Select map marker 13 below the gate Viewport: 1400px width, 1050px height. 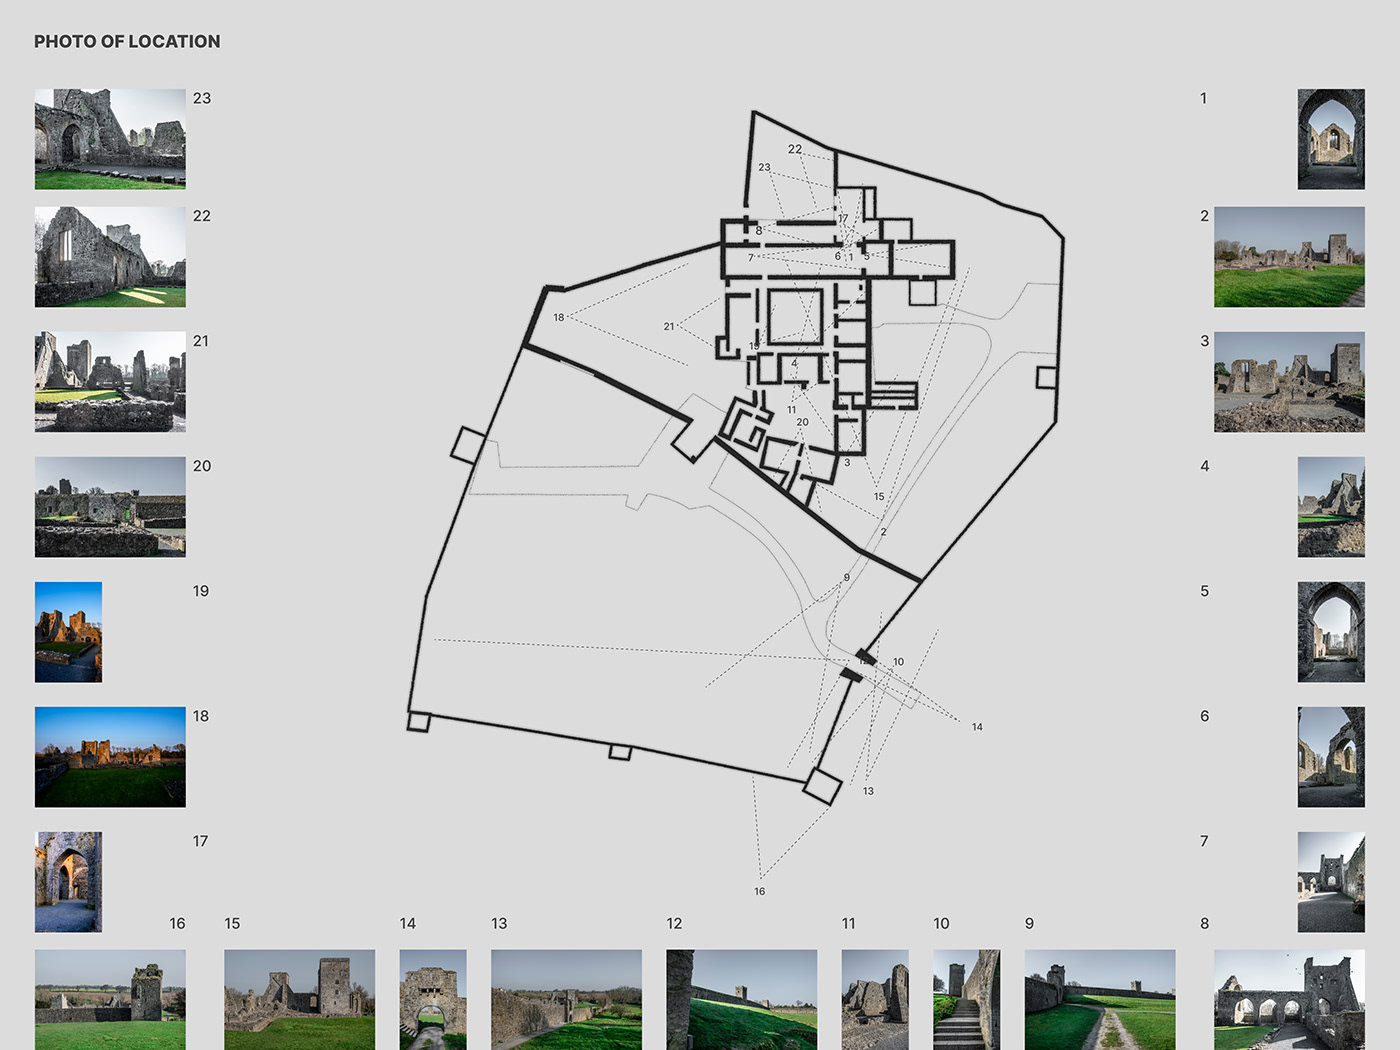[x=868, y=791]
